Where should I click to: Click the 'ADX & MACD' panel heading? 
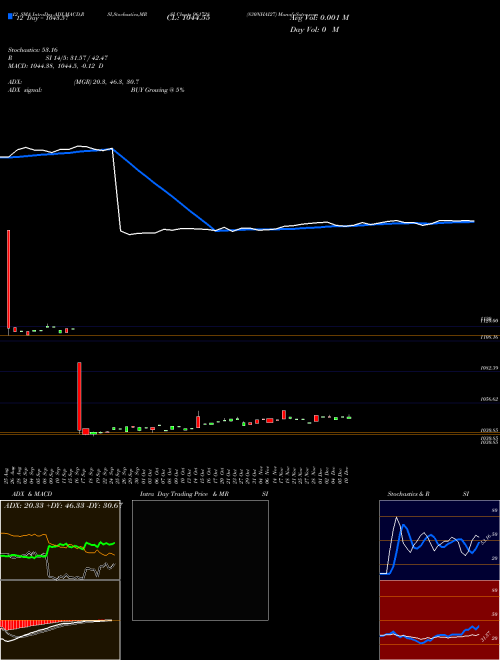pyautogui.click(x=32, y=494)
